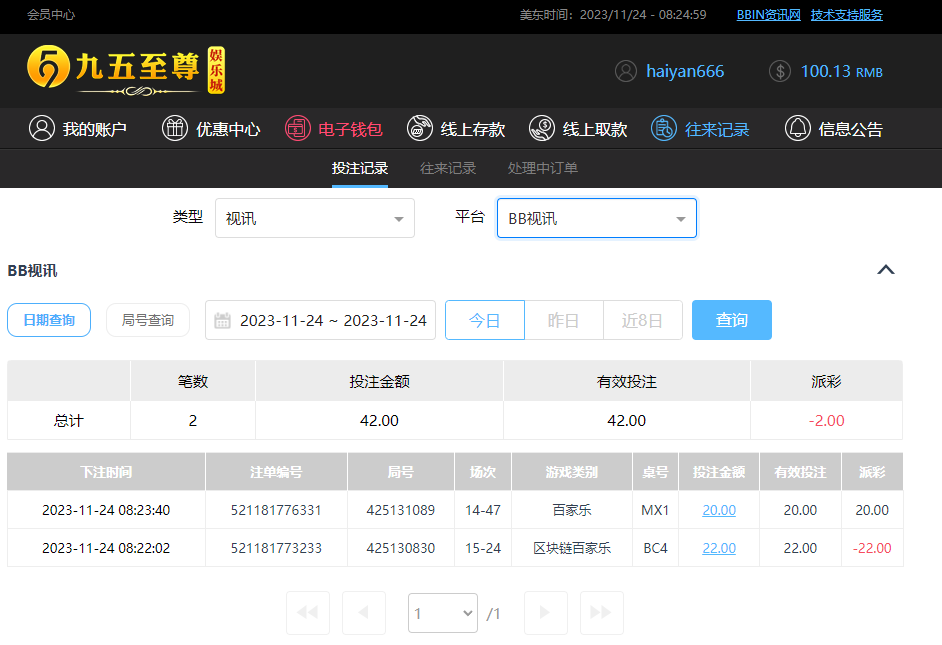The width and height of the screenshot is (942, 645).
Task: Switch to the 往来记录 sub-tab
Action: 448,168
